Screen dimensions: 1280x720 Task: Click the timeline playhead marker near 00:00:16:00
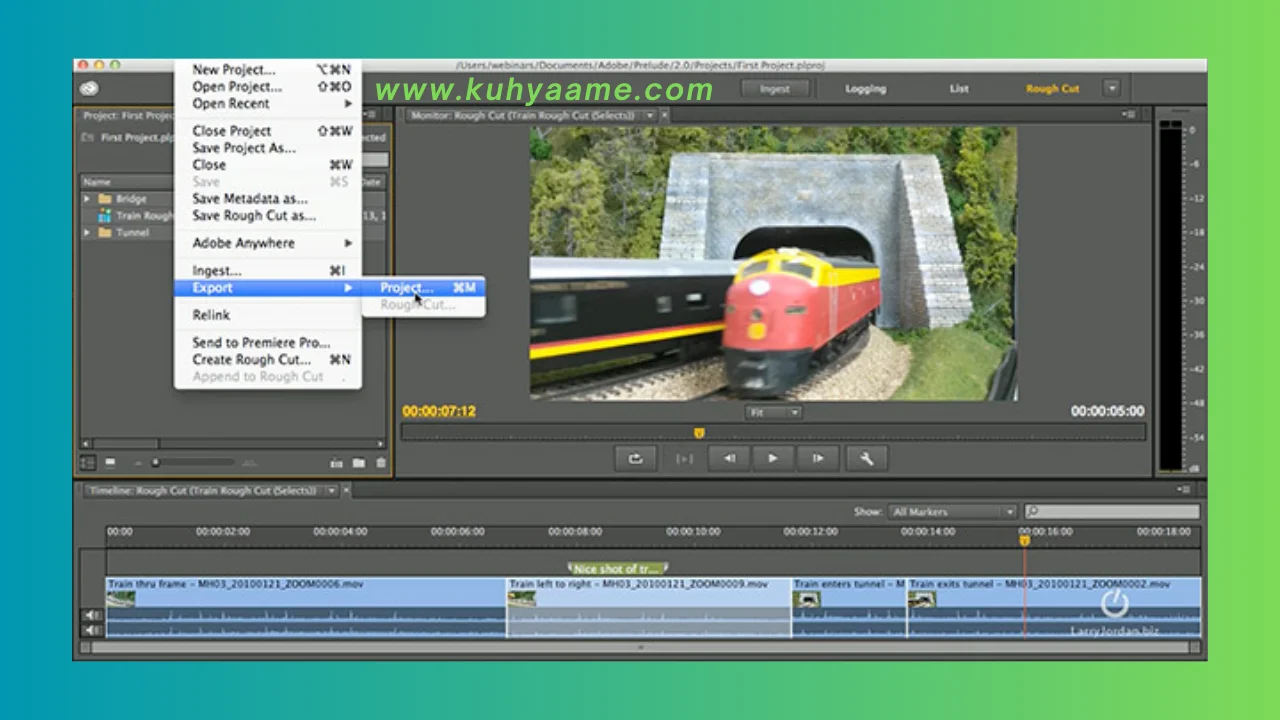1024,540
